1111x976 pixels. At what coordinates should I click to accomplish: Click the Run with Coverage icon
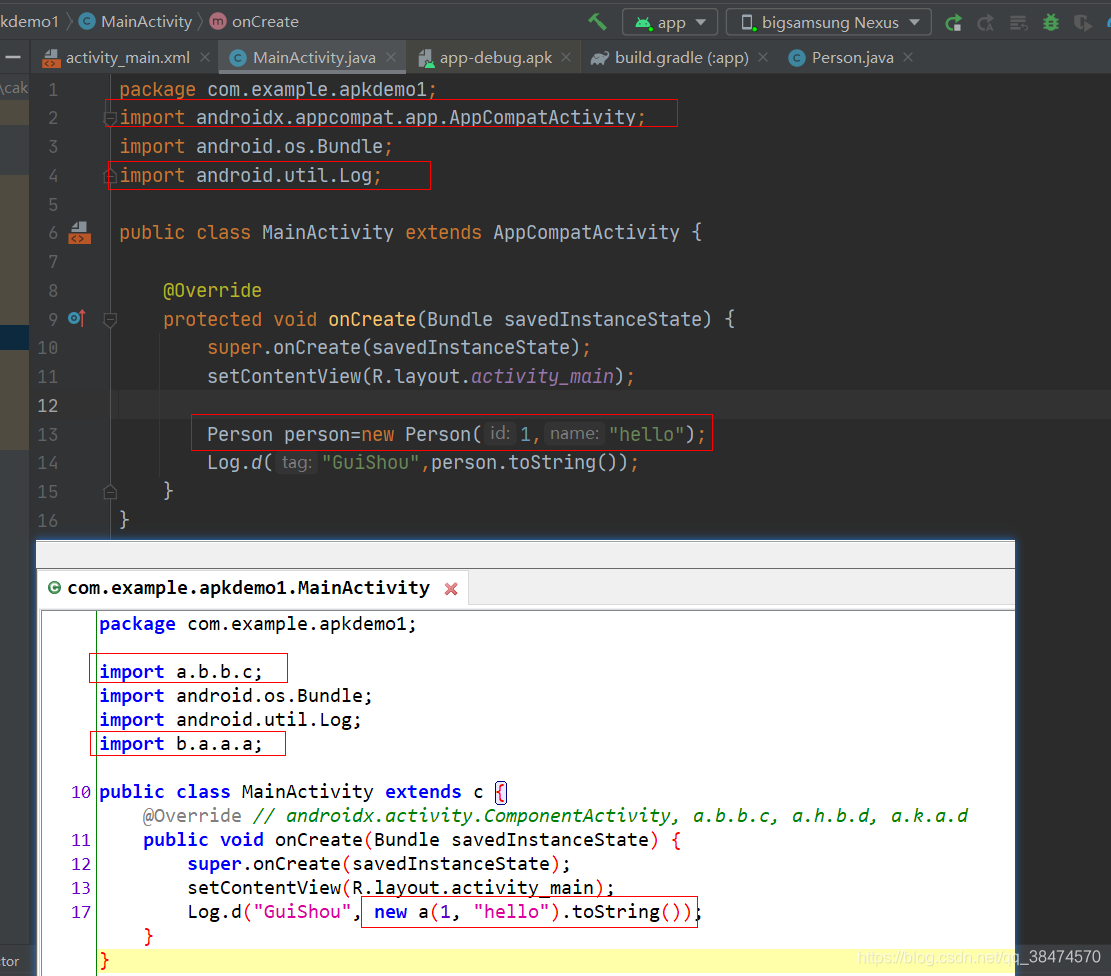tap(1083, 23)
